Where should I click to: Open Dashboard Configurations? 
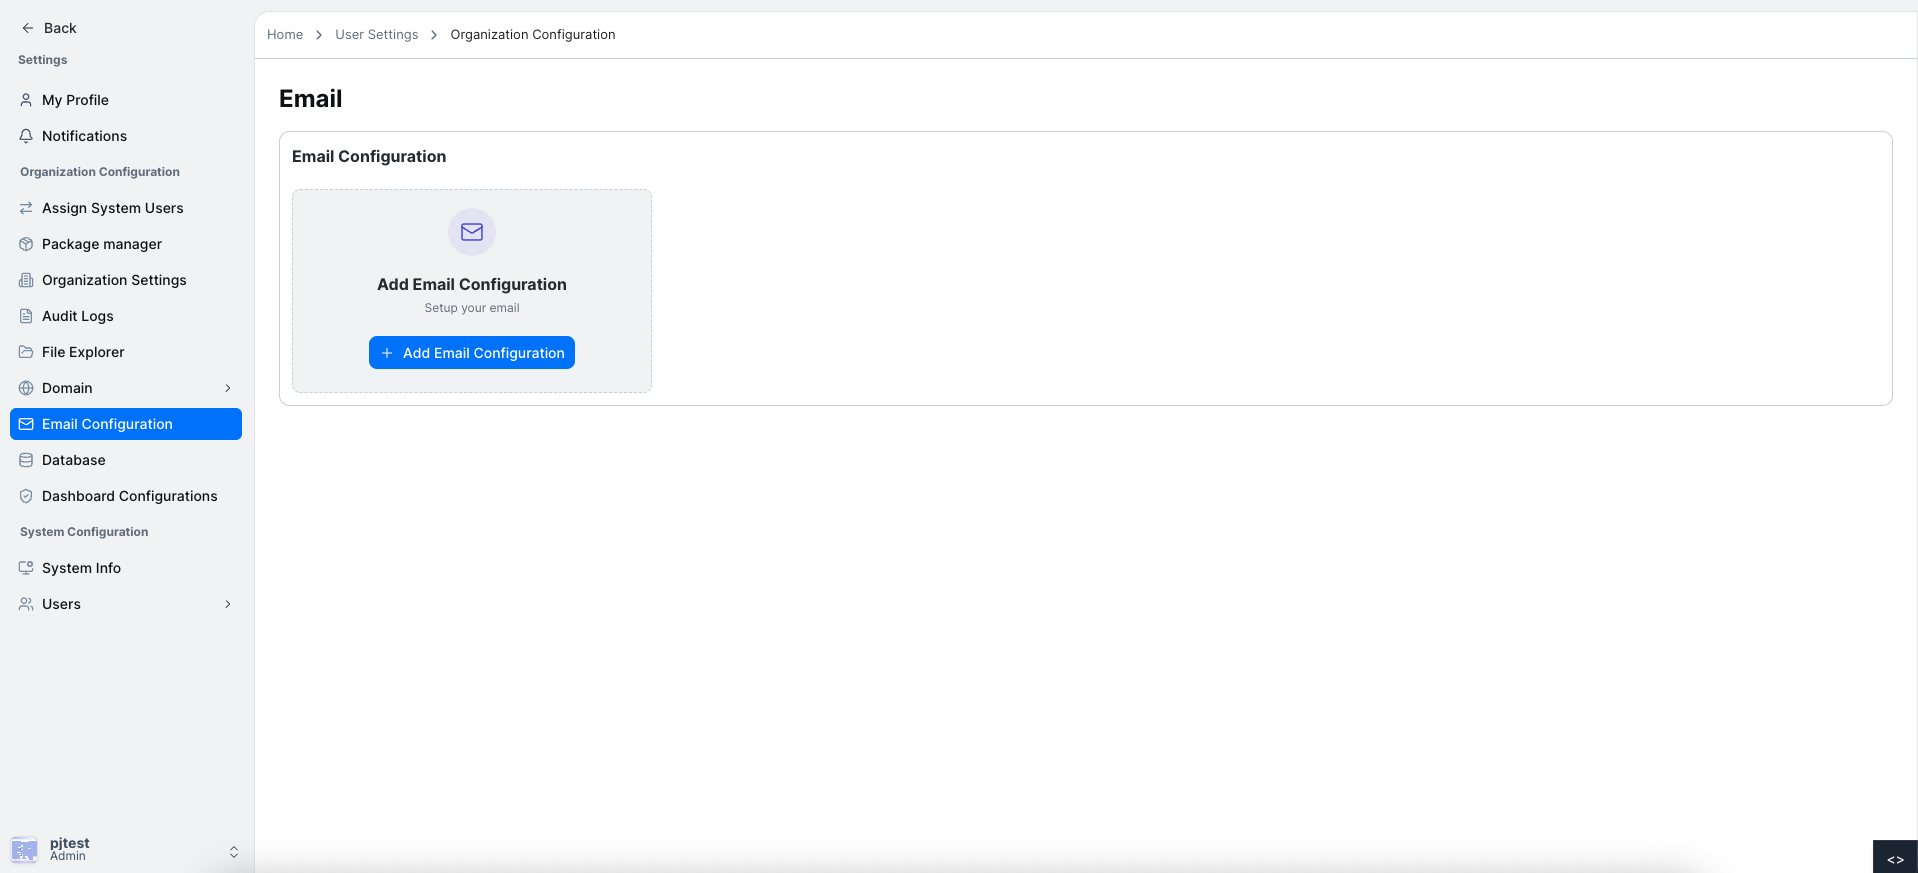click(126, 496)
